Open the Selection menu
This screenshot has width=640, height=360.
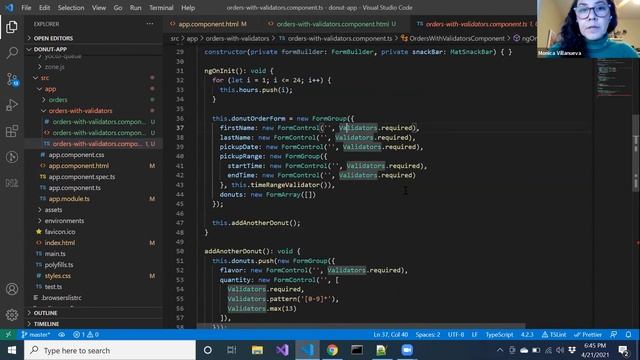(71, 8)
